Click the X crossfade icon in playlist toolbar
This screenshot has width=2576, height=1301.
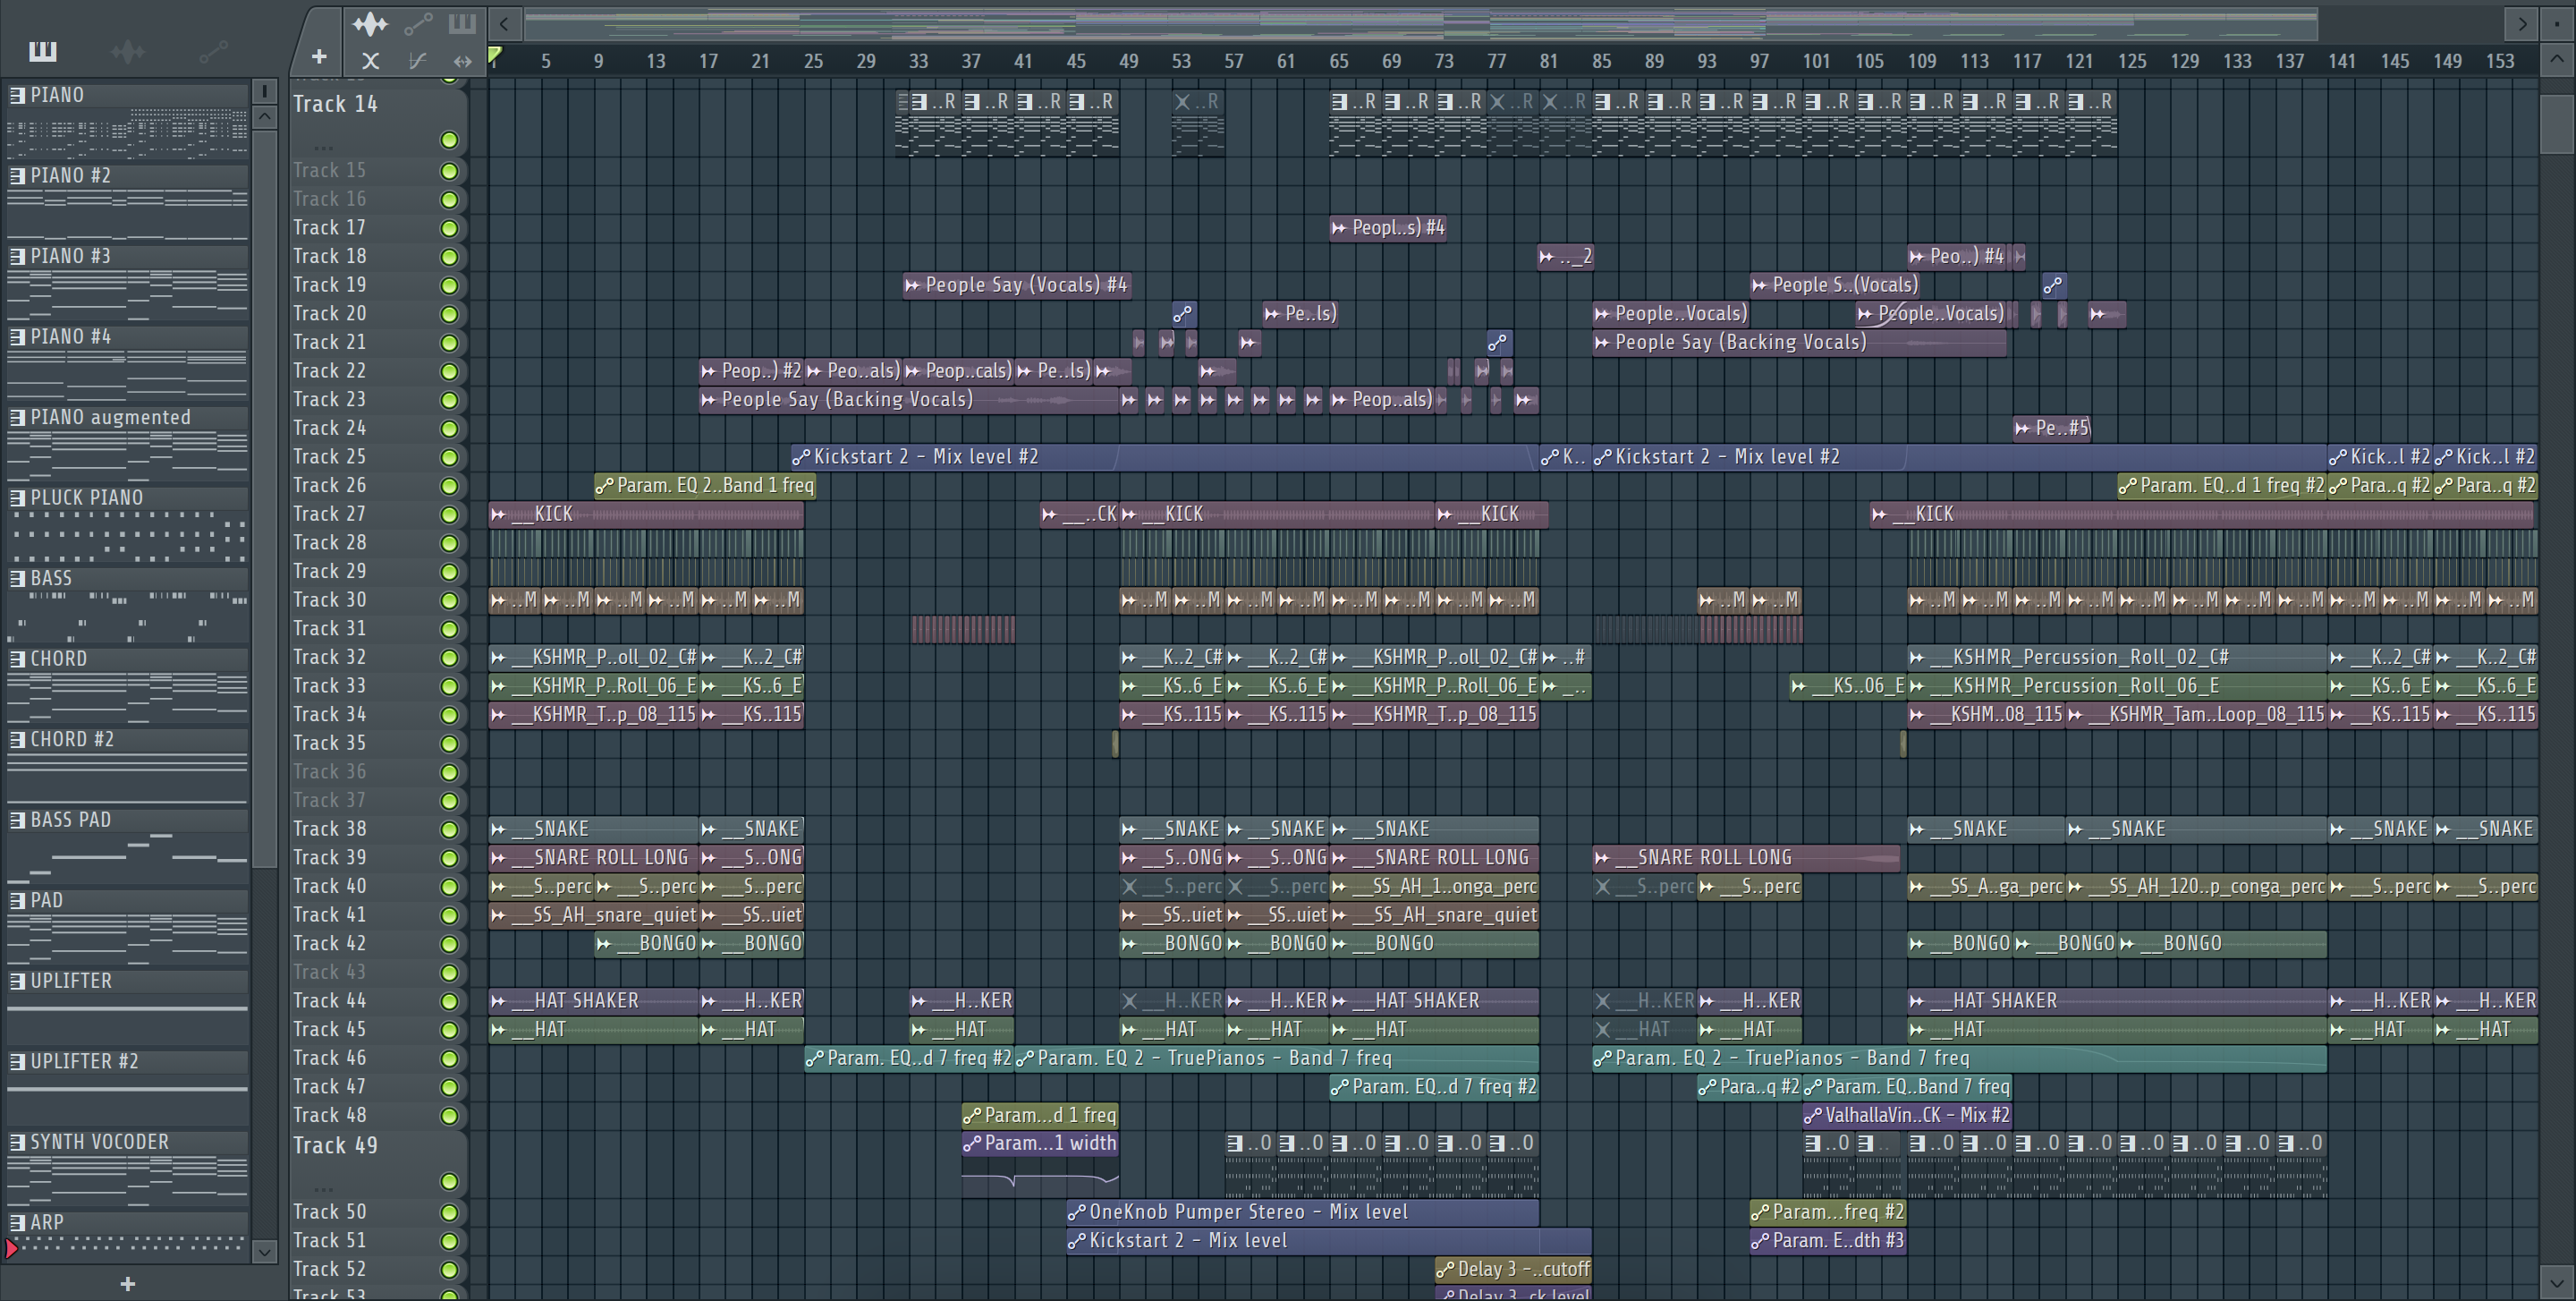(370, 60)
